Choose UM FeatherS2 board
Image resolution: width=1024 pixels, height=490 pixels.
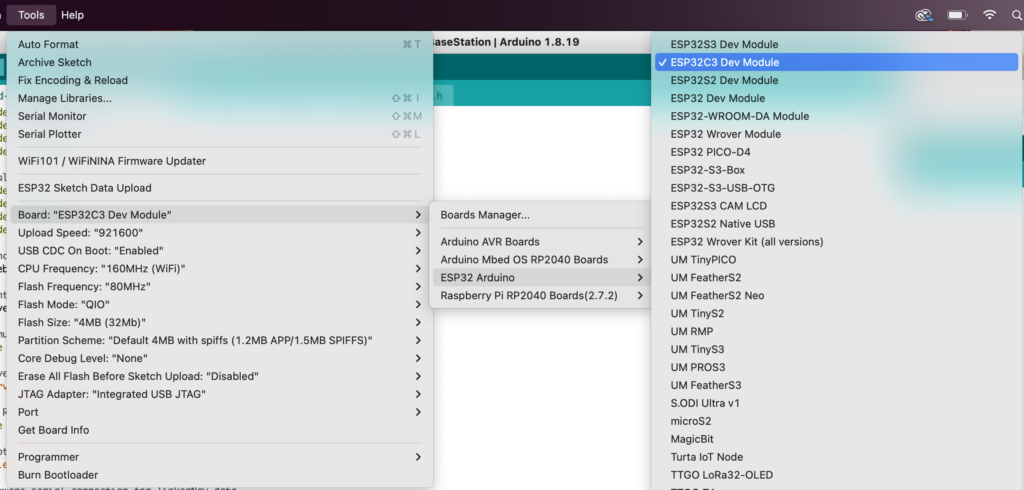coord(837,278)
